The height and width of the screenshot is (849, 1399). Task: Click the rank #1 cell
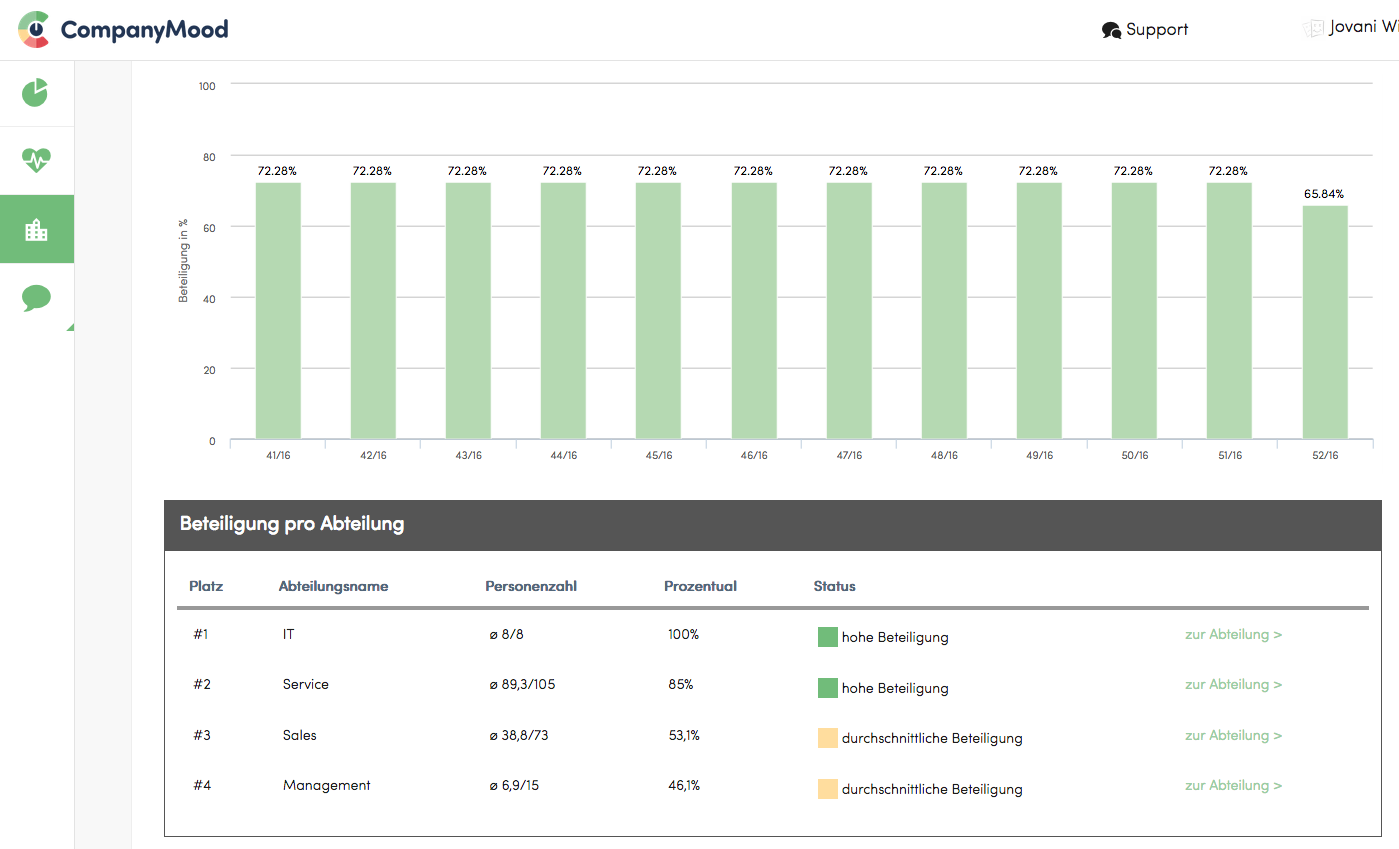202,634
